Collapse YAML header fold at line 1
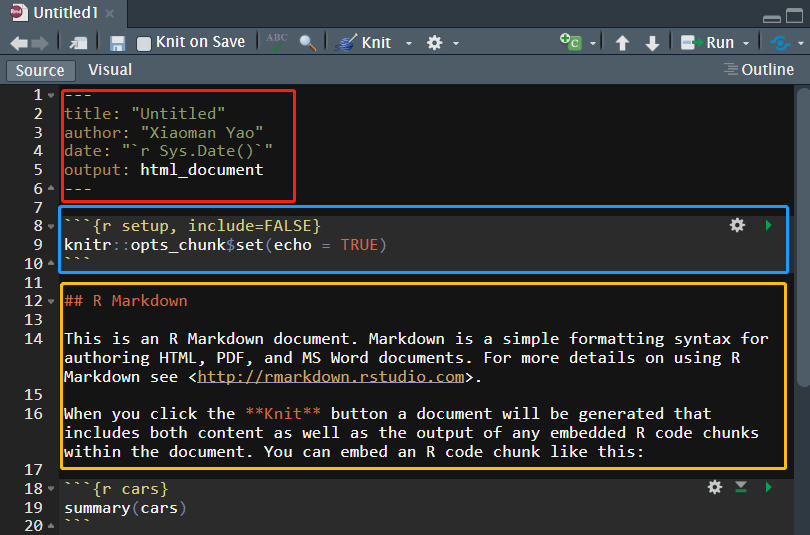Image resolution: width=810 pixels, height=535 pixels. (51, 96)
